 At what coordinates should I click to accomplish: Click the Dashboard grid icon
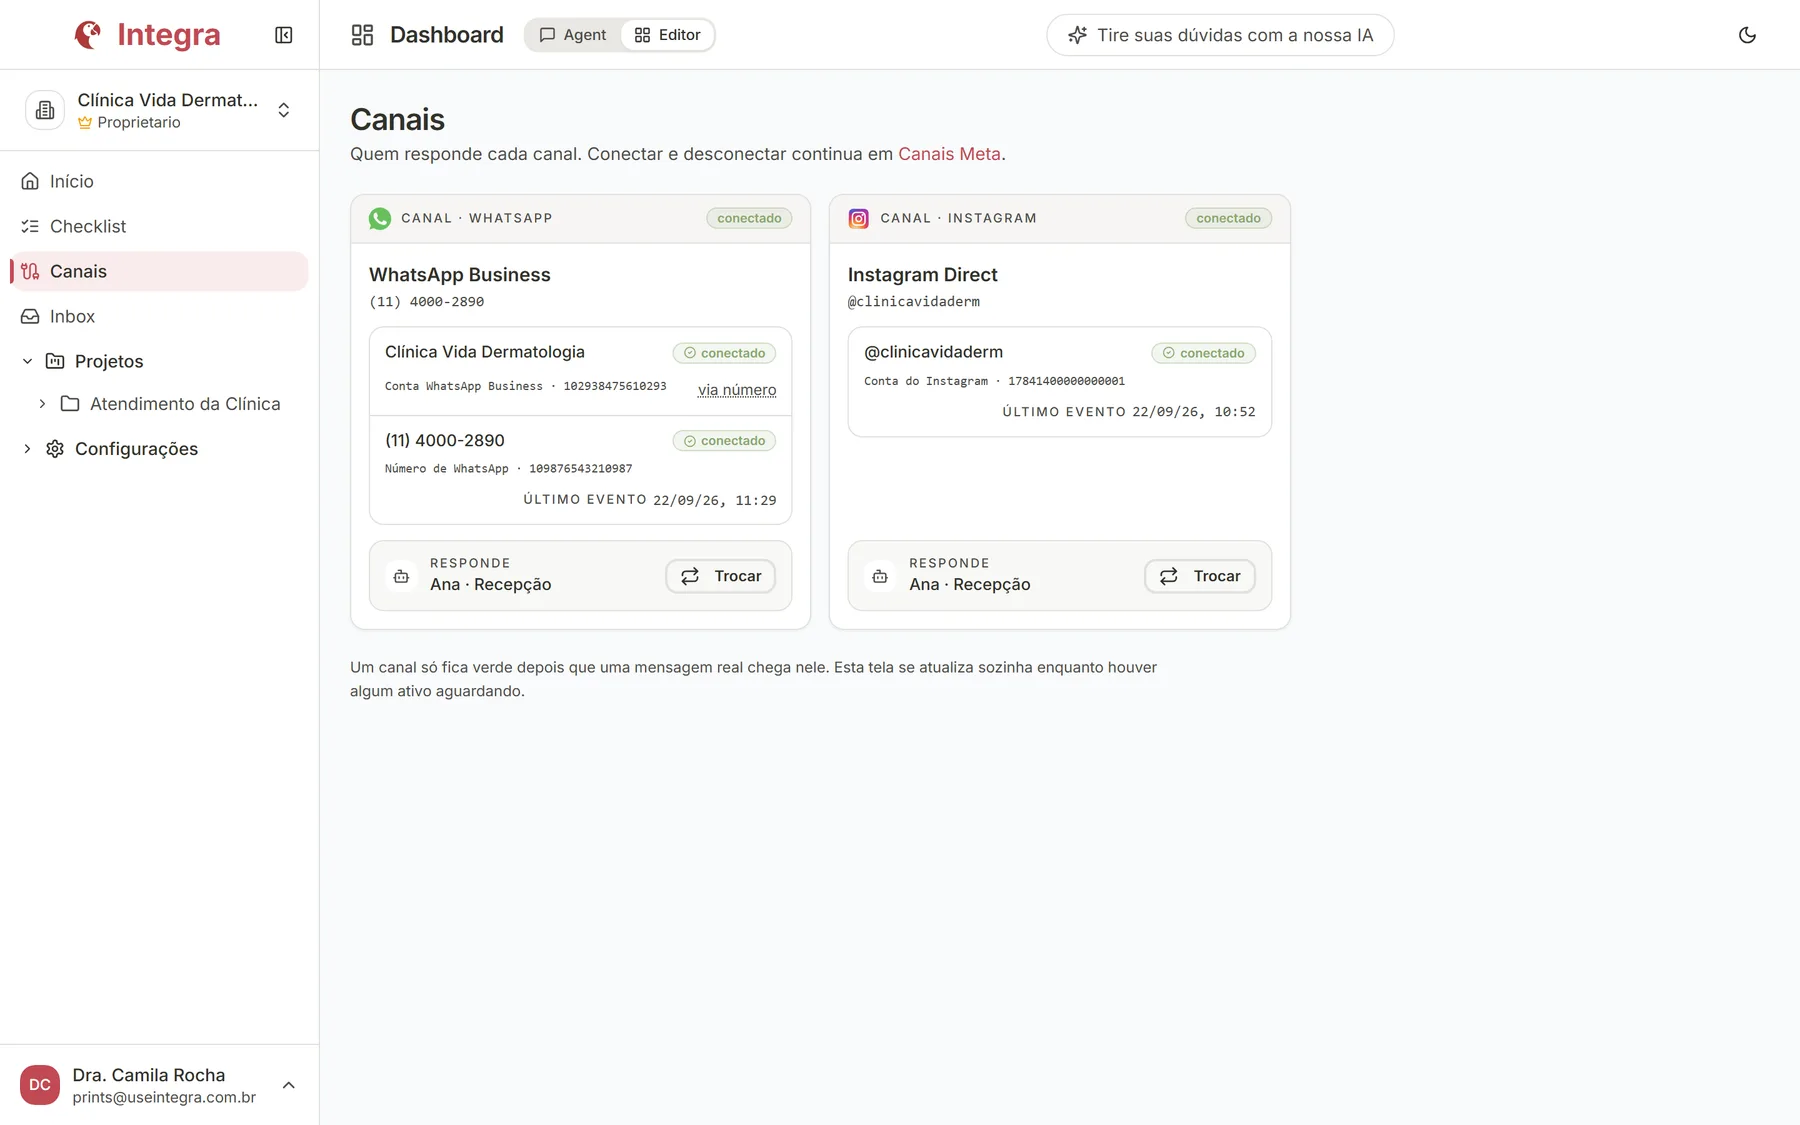pos(362,35)
